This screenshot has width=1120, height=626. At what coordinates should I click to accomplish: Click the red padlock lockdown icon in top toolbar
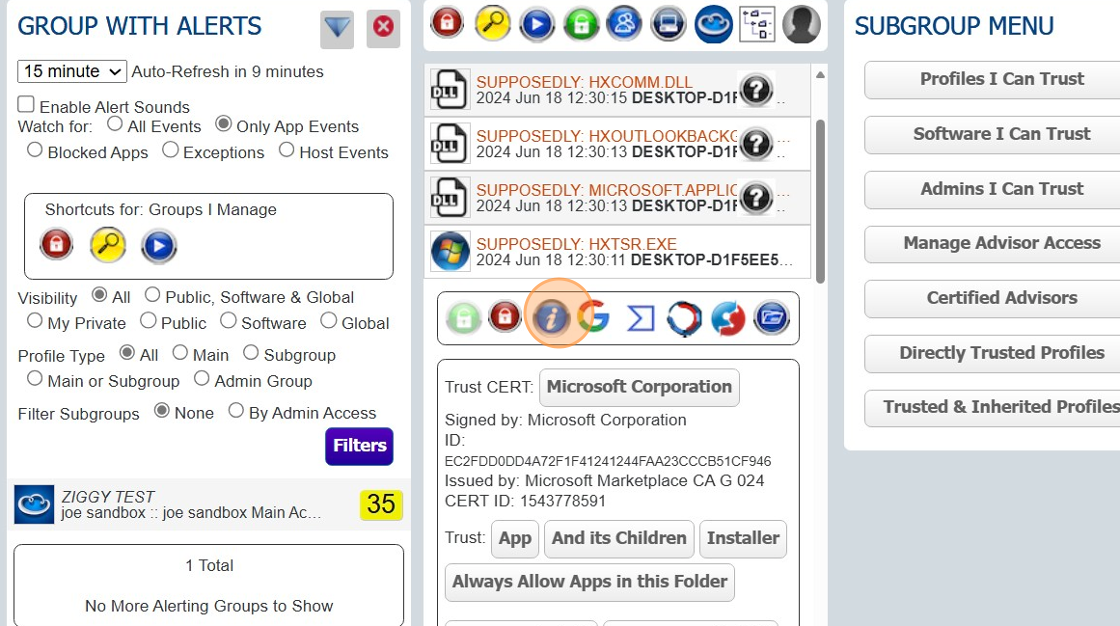[x=446, y=24]
